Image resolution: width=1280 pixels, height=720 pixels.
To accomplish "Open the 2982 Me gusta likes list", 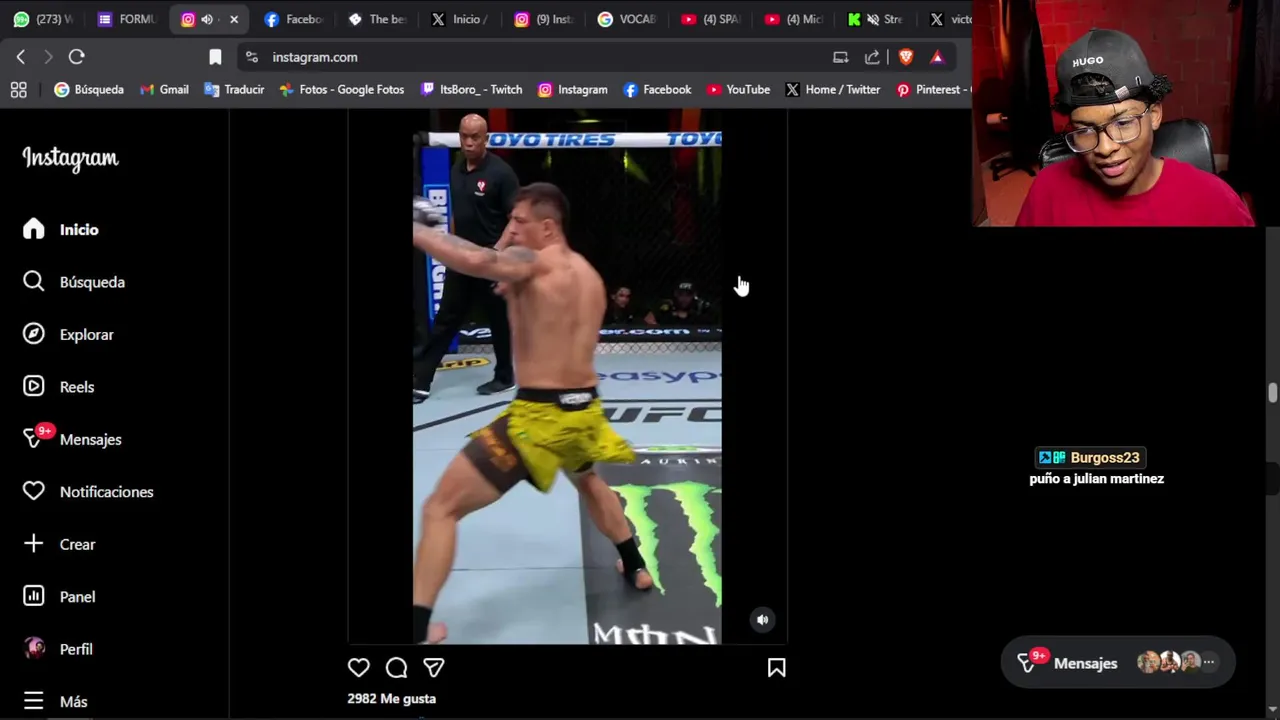I will pyautogui.click(x=391, y=699).
